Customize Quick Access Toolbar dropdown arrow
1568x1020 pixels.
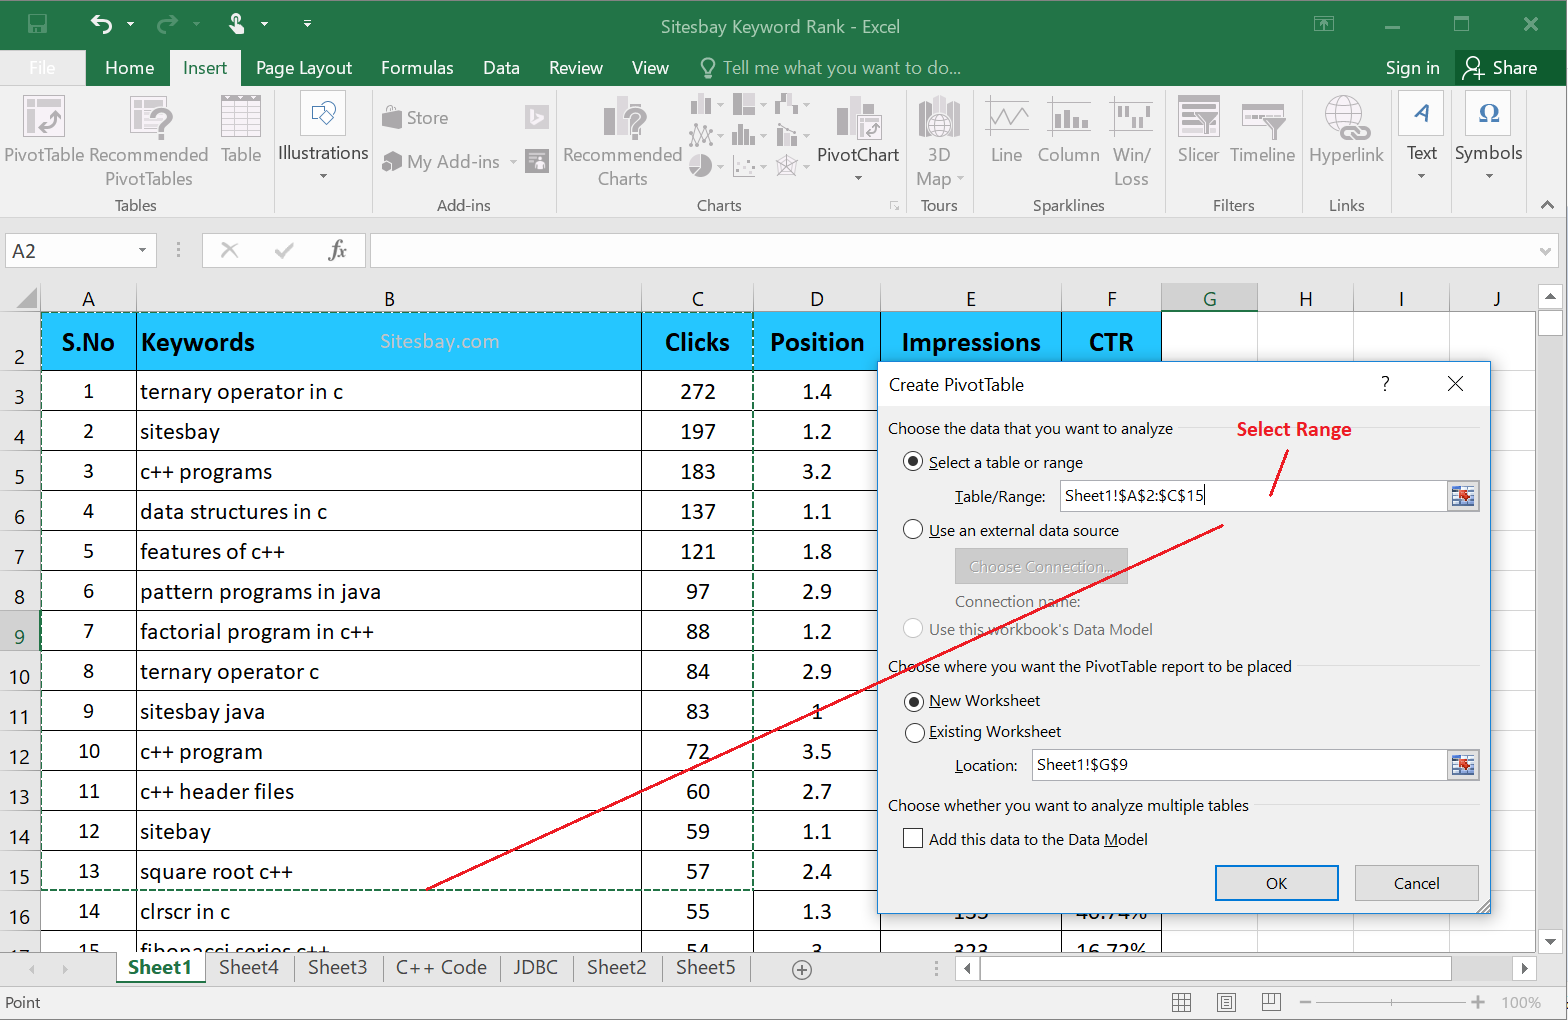pos(307,23)
